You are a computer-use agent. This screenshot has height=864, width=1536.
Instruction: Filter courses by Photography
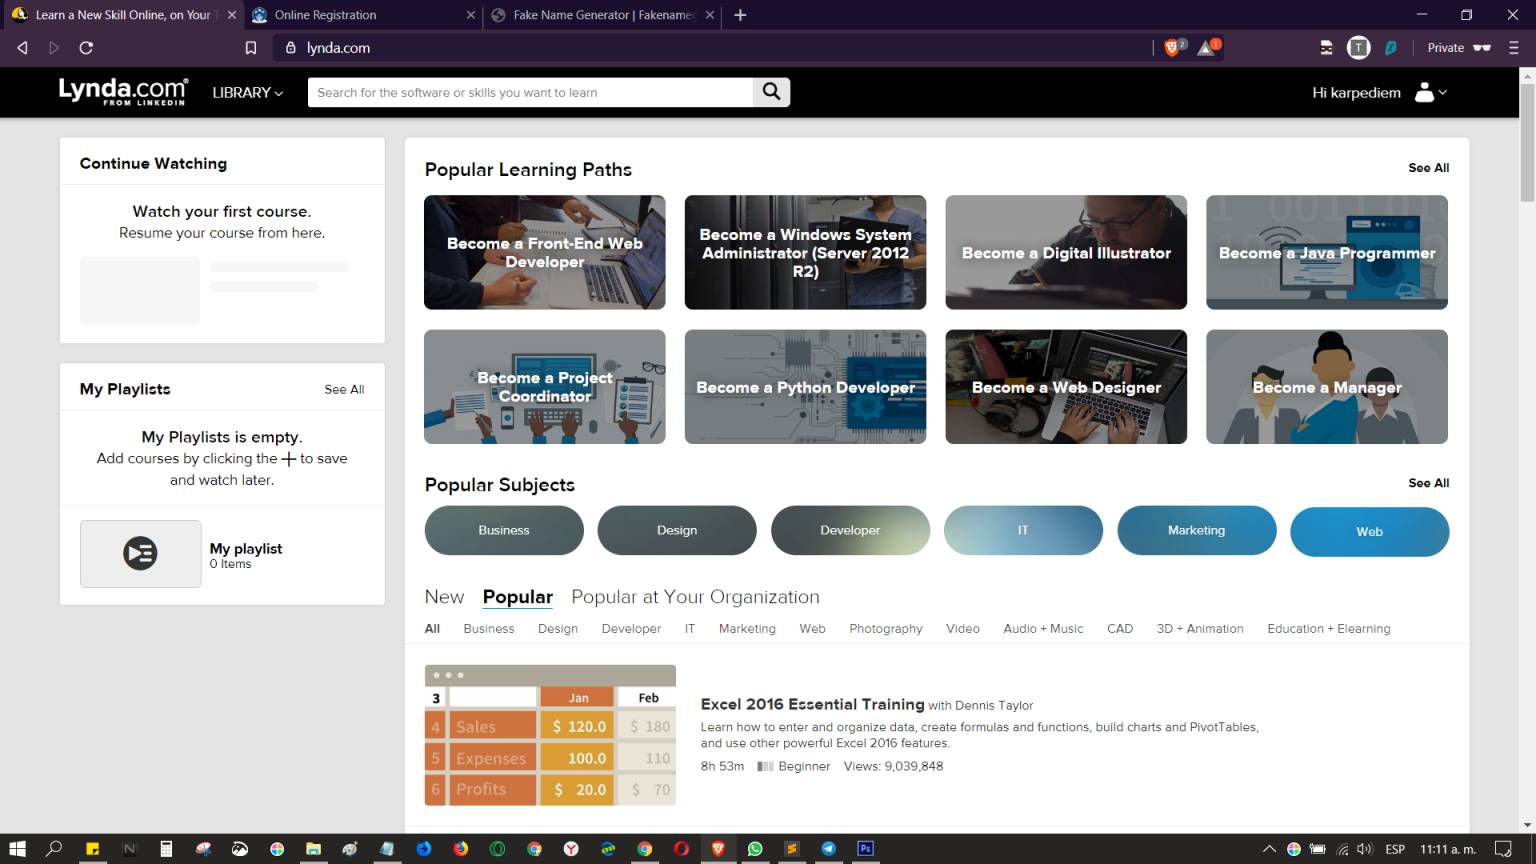pyautogui.click(x=886, y=629)
